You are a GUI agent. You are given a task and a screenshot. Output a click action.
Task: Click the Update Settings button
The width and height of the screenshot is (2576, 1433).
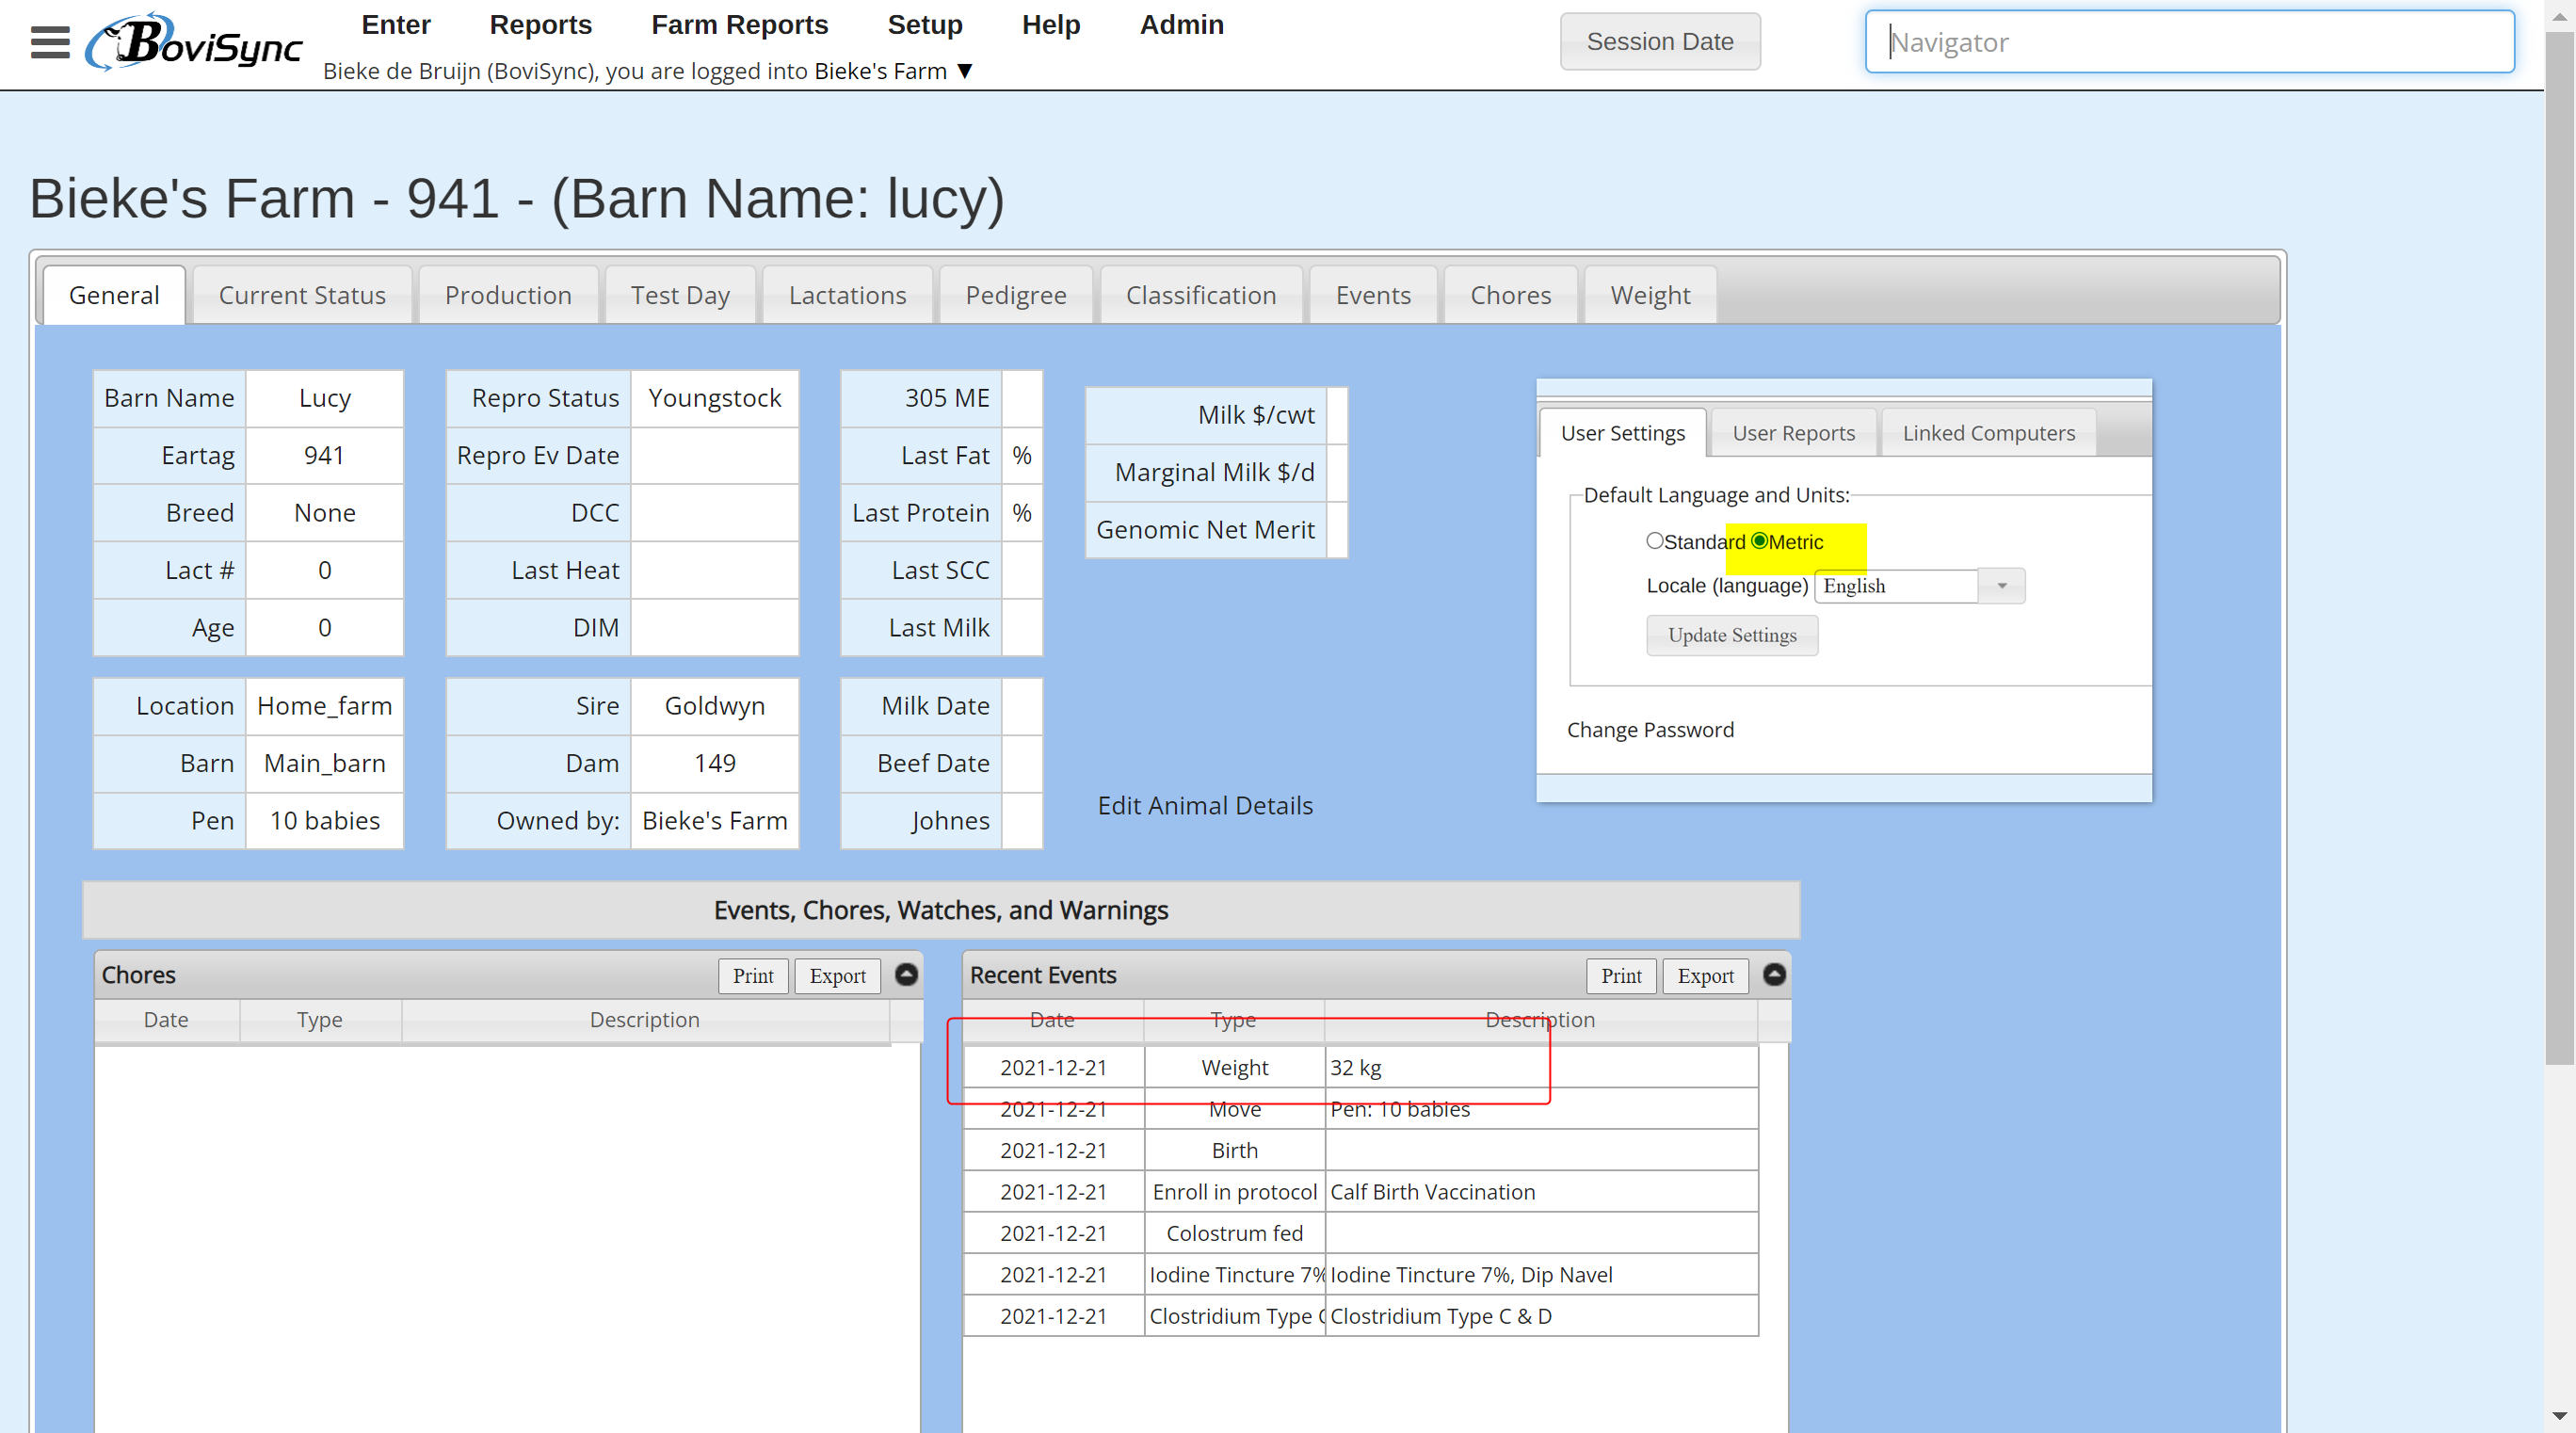point(1732,636)
